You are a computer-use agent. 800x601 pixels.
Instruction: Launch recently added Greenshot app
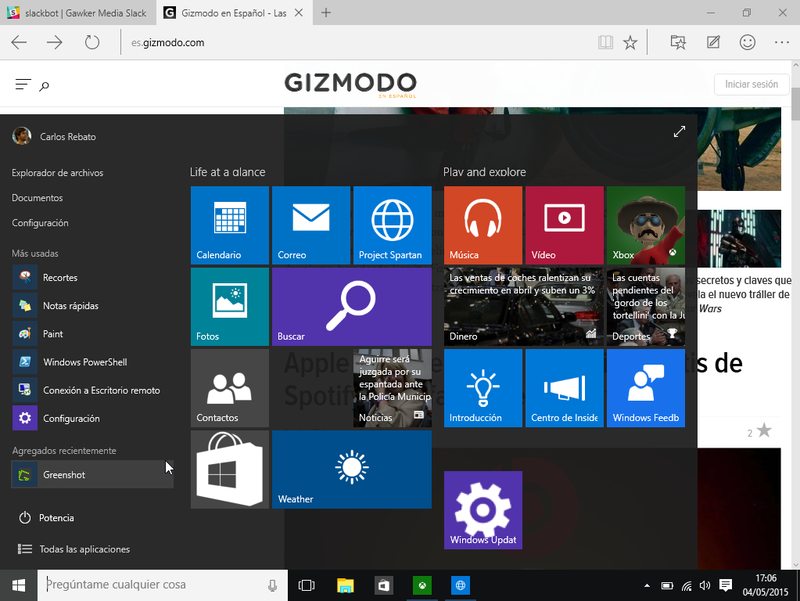click(92, 474)
